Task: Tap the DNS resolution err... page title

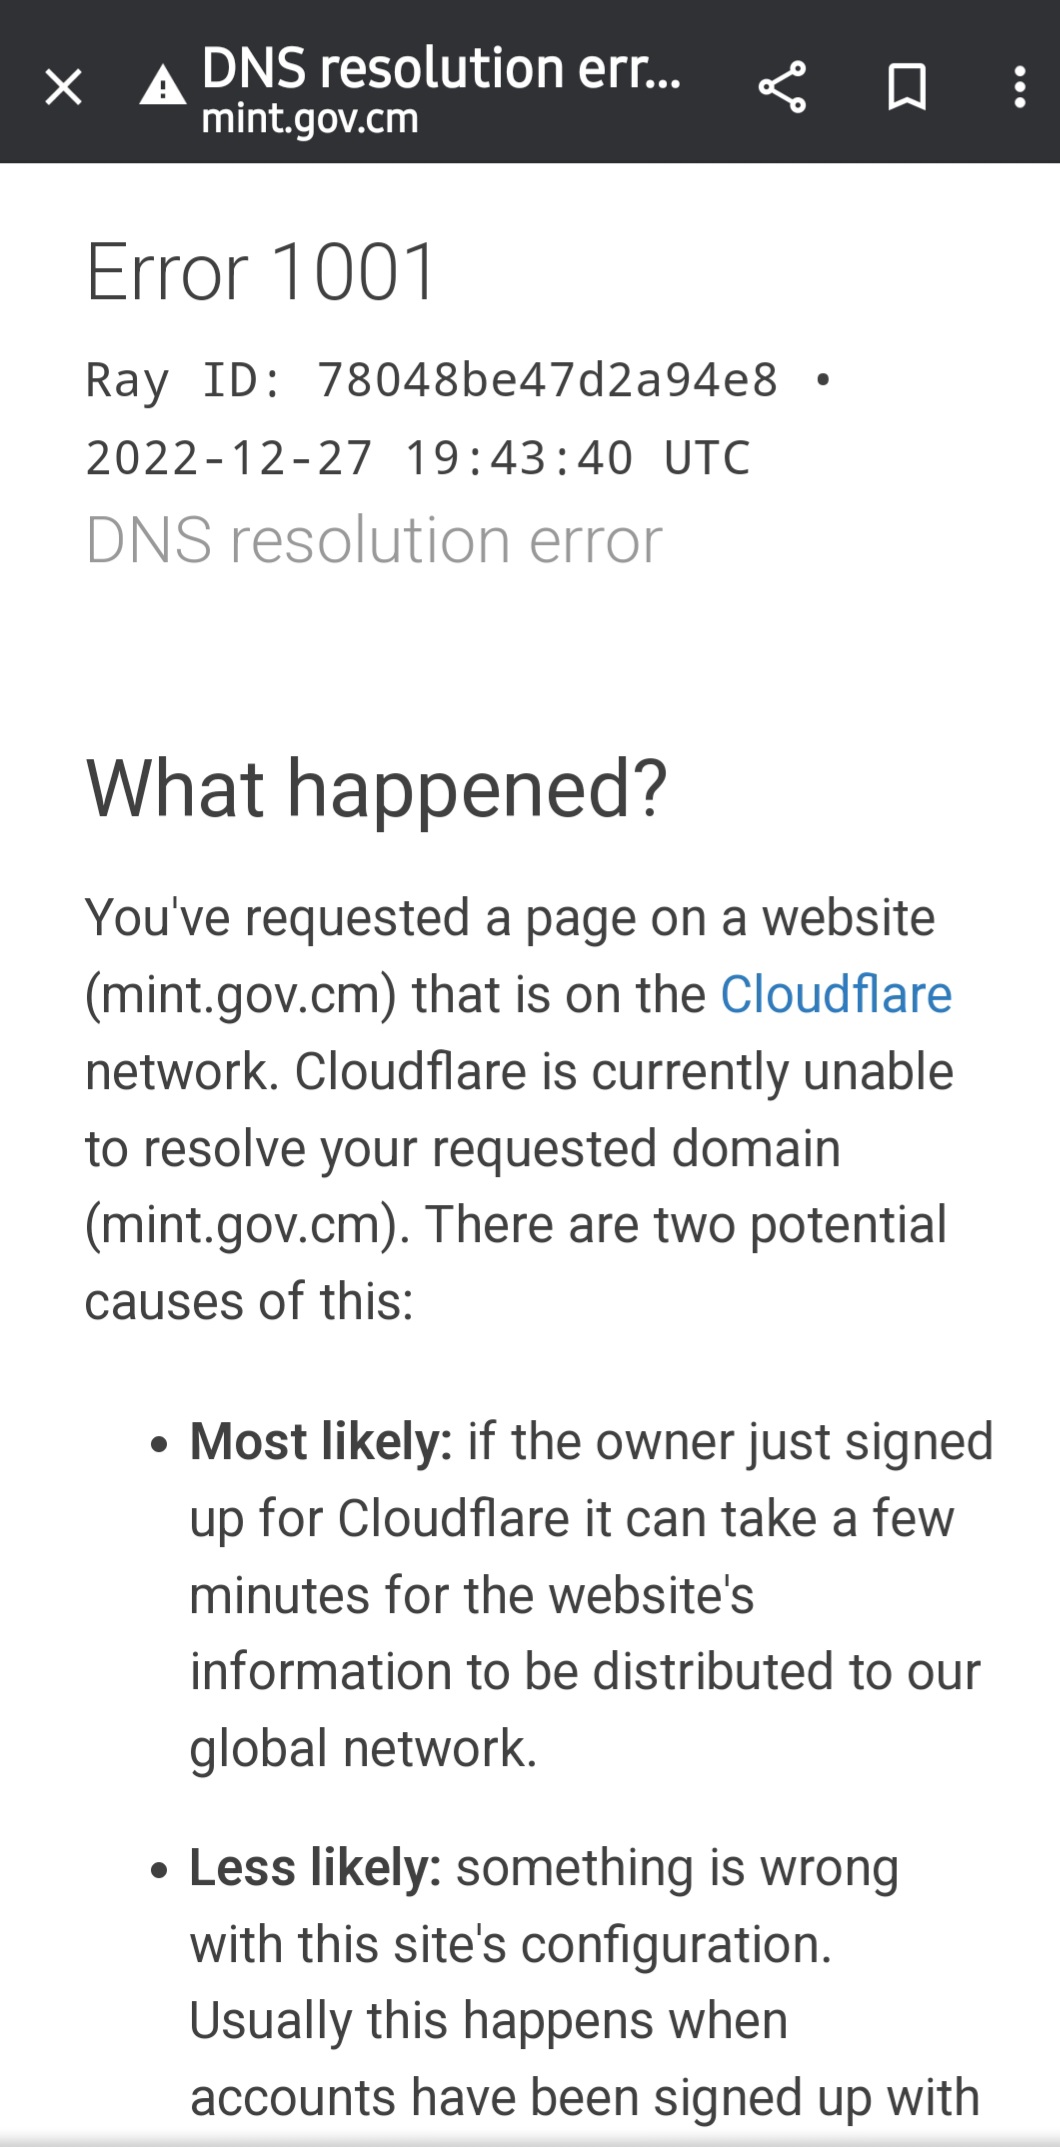Action: [441, 68]
